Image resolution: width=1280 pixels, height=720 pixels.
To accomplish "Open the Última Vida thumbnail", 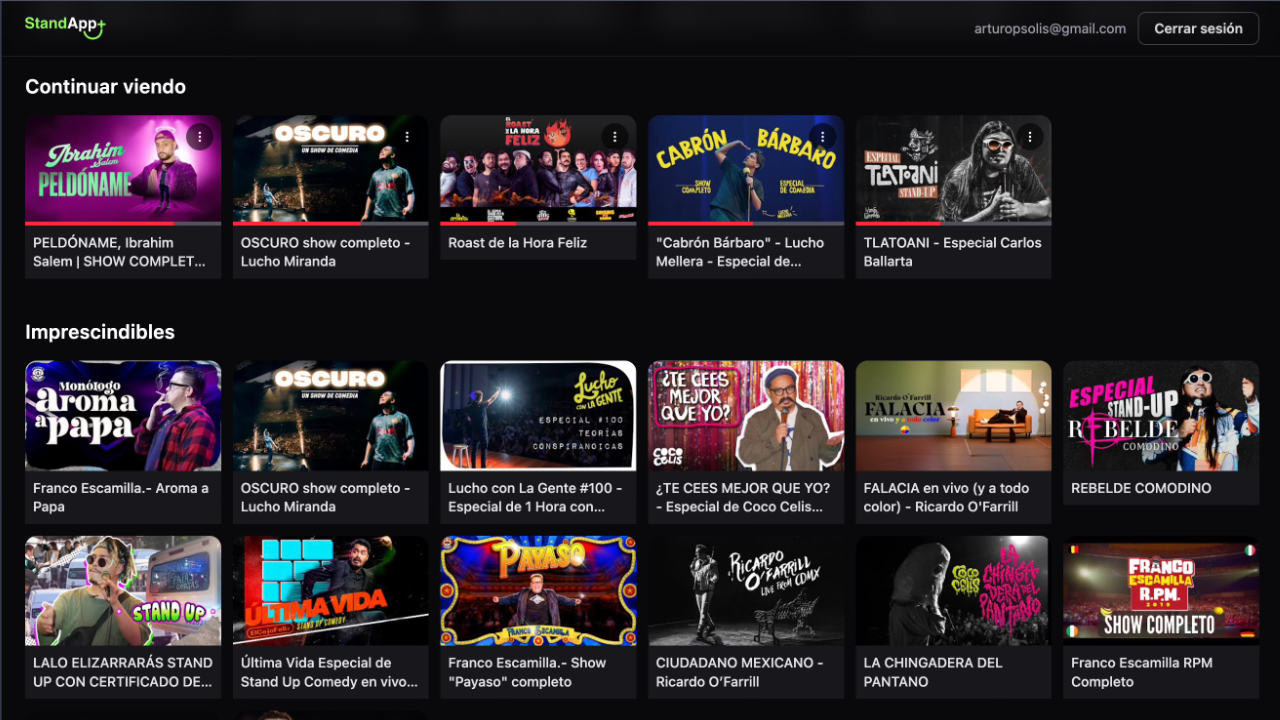I will click(331, 591).
